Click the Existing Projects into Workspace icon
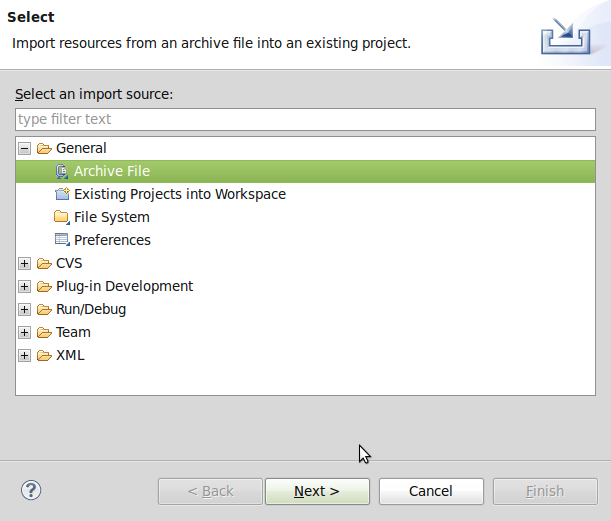Screen dimensions: 611x521 tap(62, 194)
